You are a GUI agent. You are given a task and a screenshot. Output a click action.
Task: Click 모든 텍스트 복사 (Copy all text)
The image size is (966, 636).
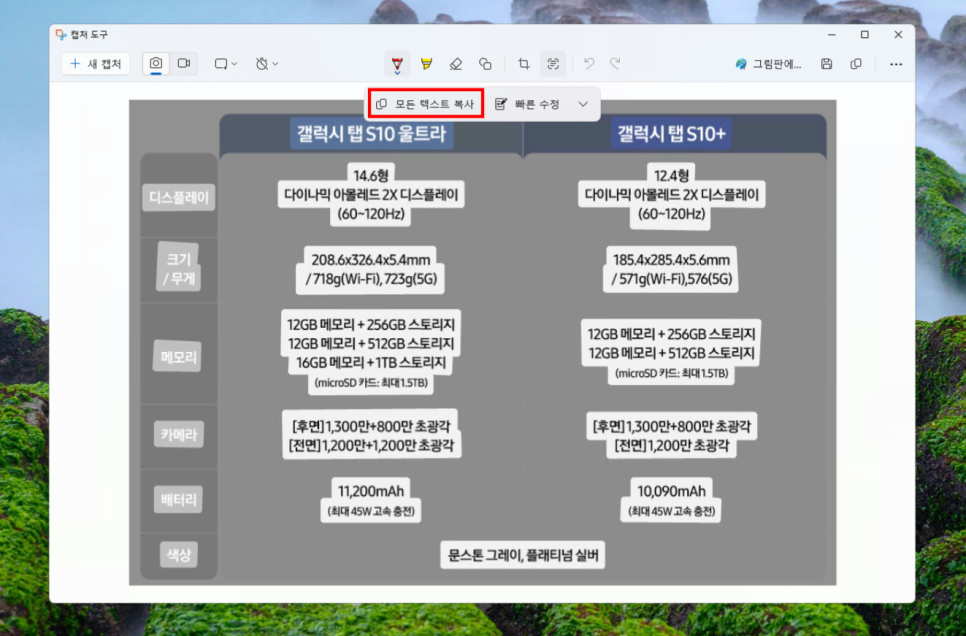pyautogui.click(x=426, y=104)
